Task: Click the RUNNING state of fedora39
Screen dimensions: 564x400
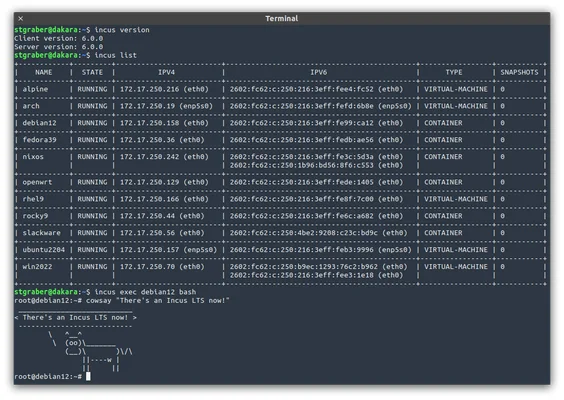Action: pyautogui.click(x=92, y=140)
